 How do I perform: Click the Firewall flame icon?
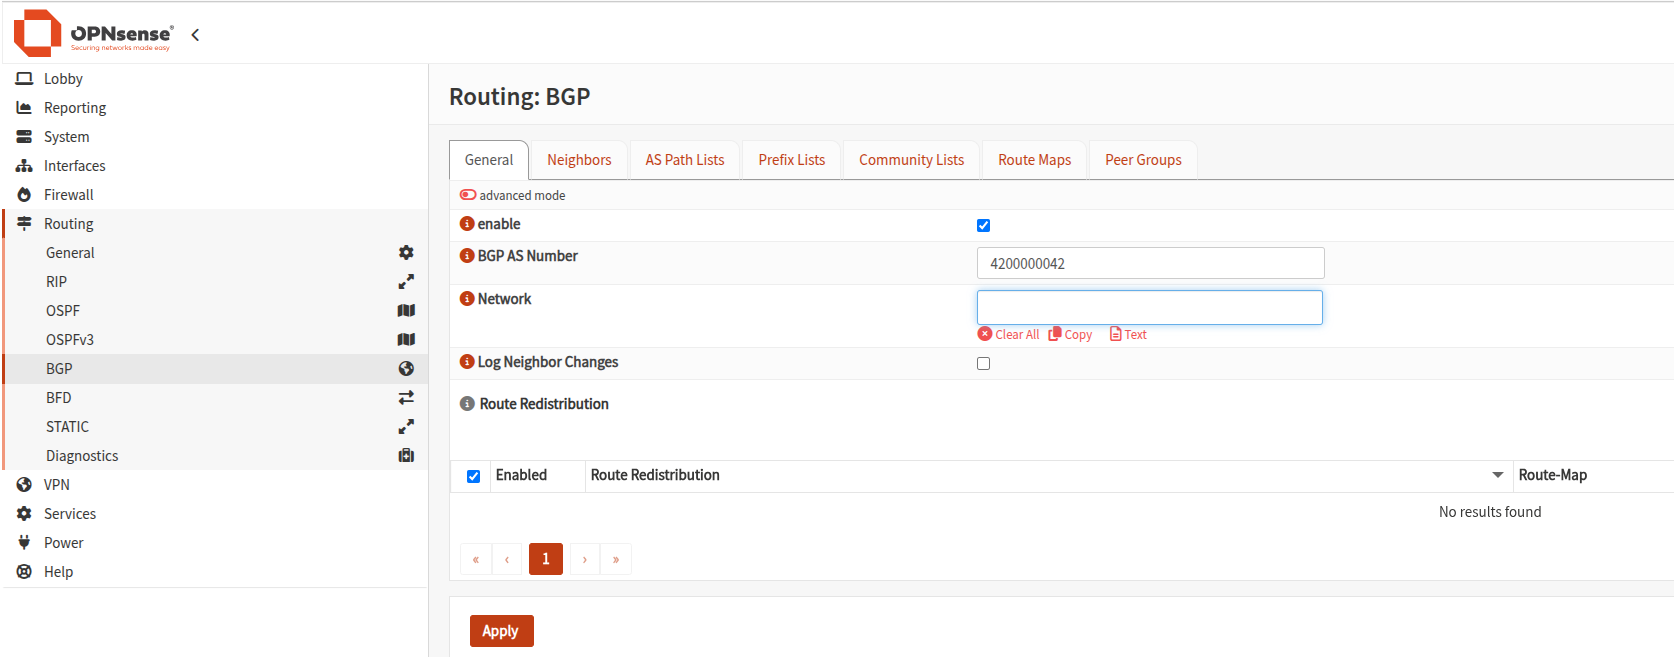[24, 195]
